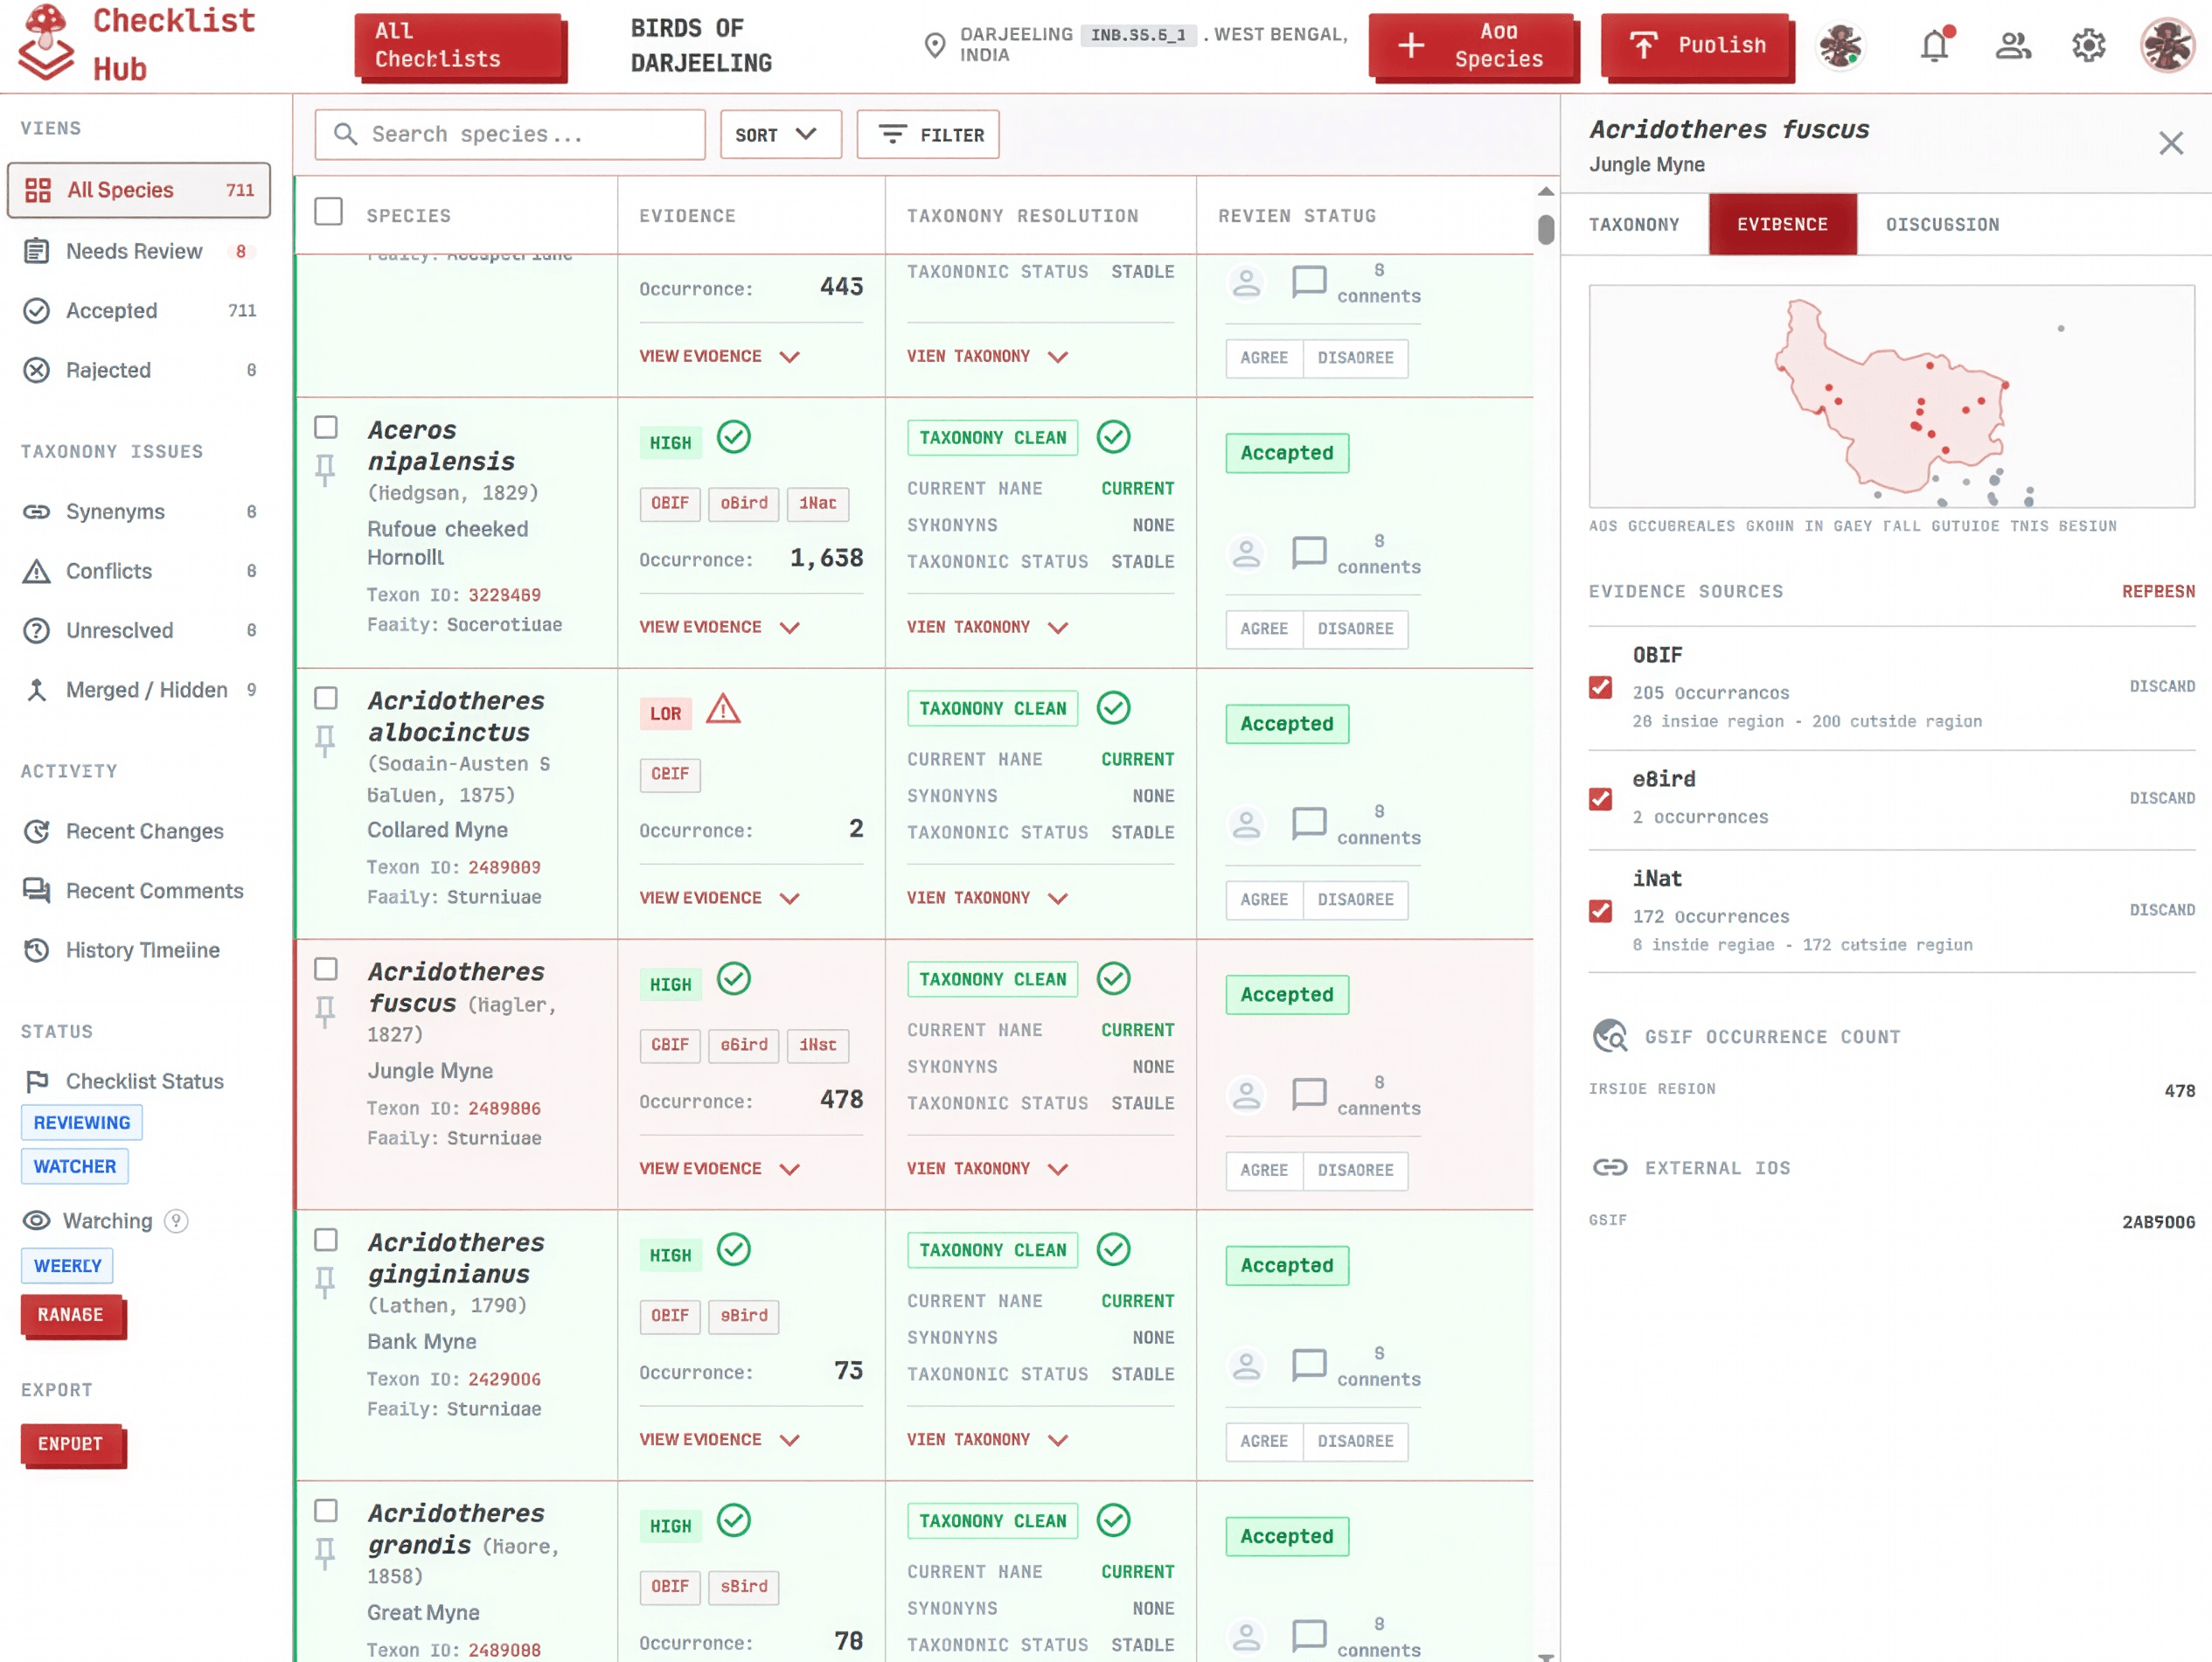
Task: Click the reviewer avatar for Acridotheres ginginianus
Action: 1246,1366
